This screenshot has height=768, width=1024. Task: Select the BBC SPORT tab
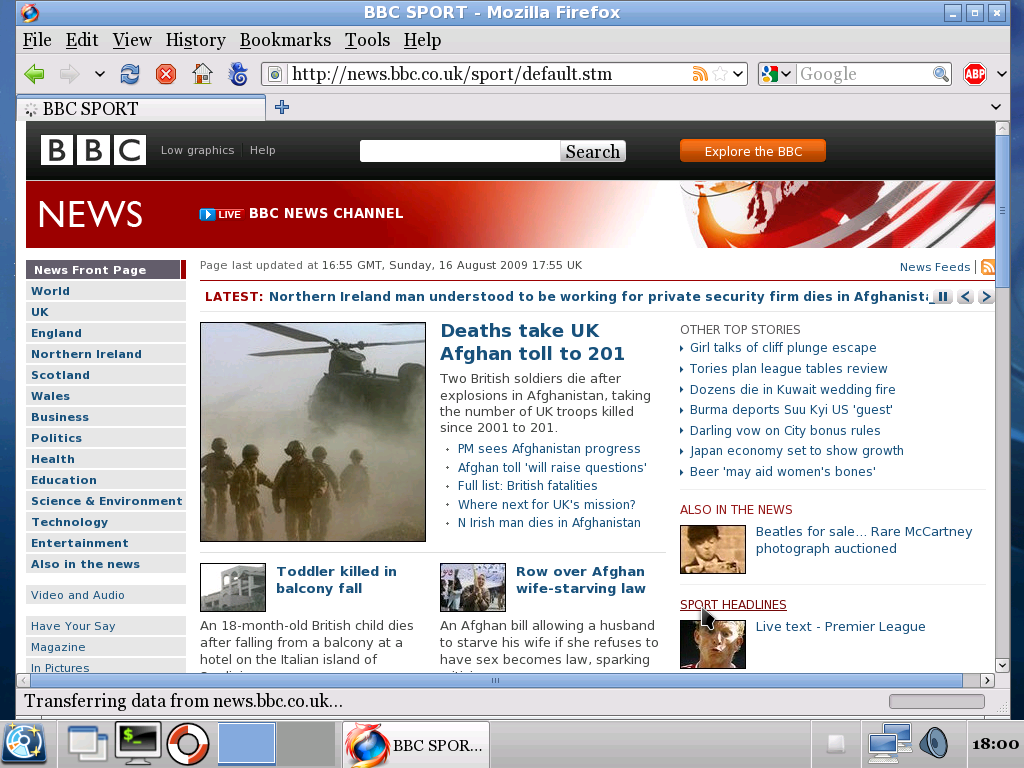click(141, 108)
